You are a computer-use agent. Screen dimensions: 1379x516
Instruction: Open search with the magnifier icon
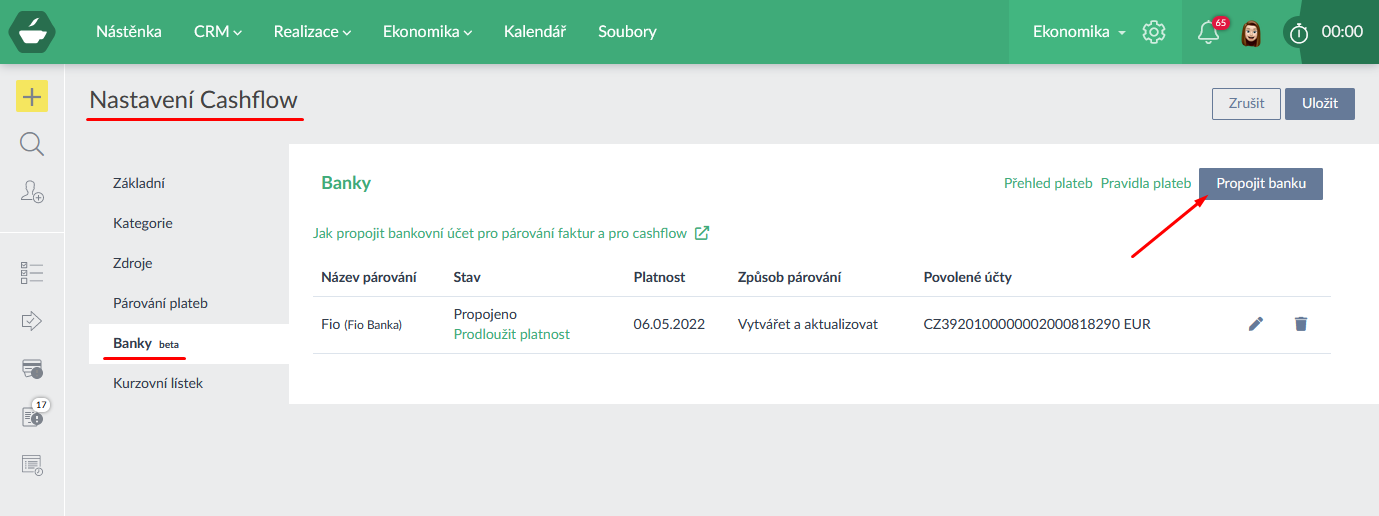[32, 145]
